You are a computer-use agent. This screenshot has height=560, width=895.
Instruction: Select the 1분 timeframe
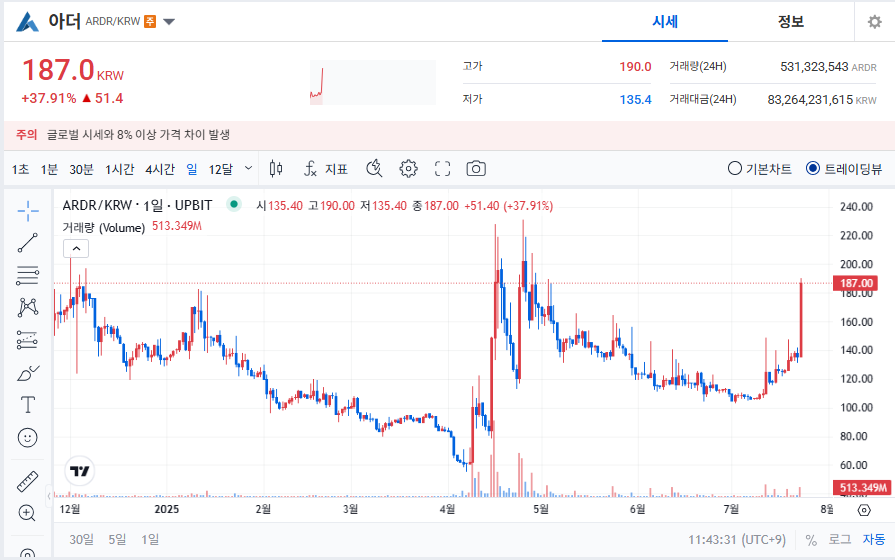tap(49, 169)
